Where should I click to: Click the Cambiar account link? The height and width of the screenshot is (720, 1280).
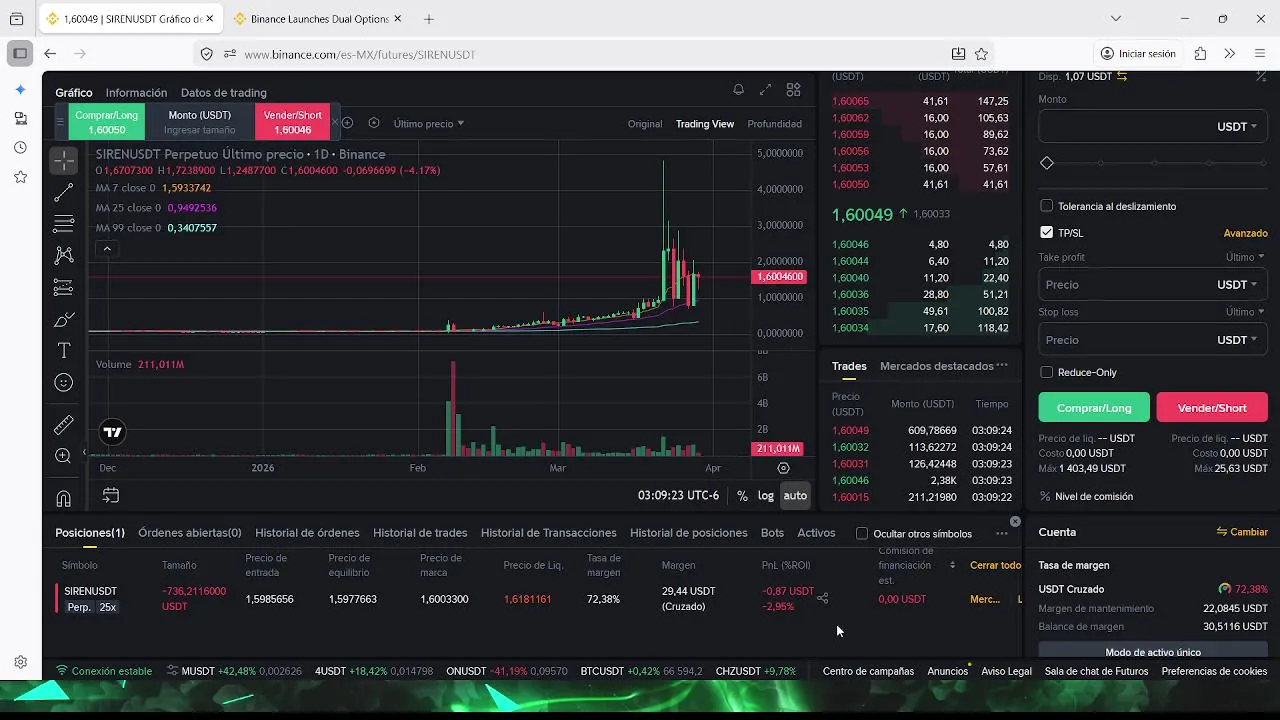tap(1242, 532)
